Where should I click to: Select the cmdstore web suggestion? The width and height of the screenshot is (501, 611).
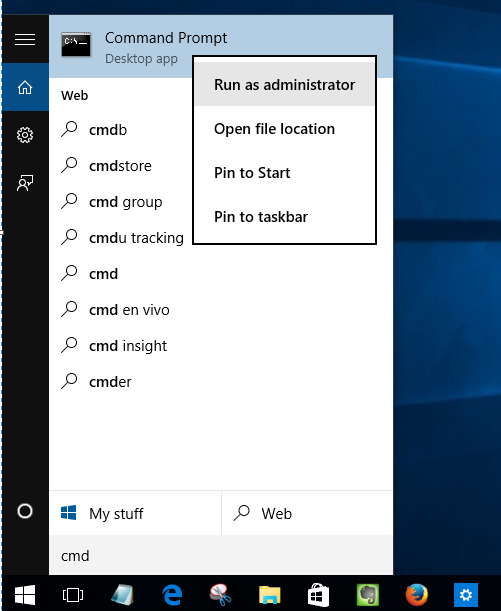coord(121,166)
